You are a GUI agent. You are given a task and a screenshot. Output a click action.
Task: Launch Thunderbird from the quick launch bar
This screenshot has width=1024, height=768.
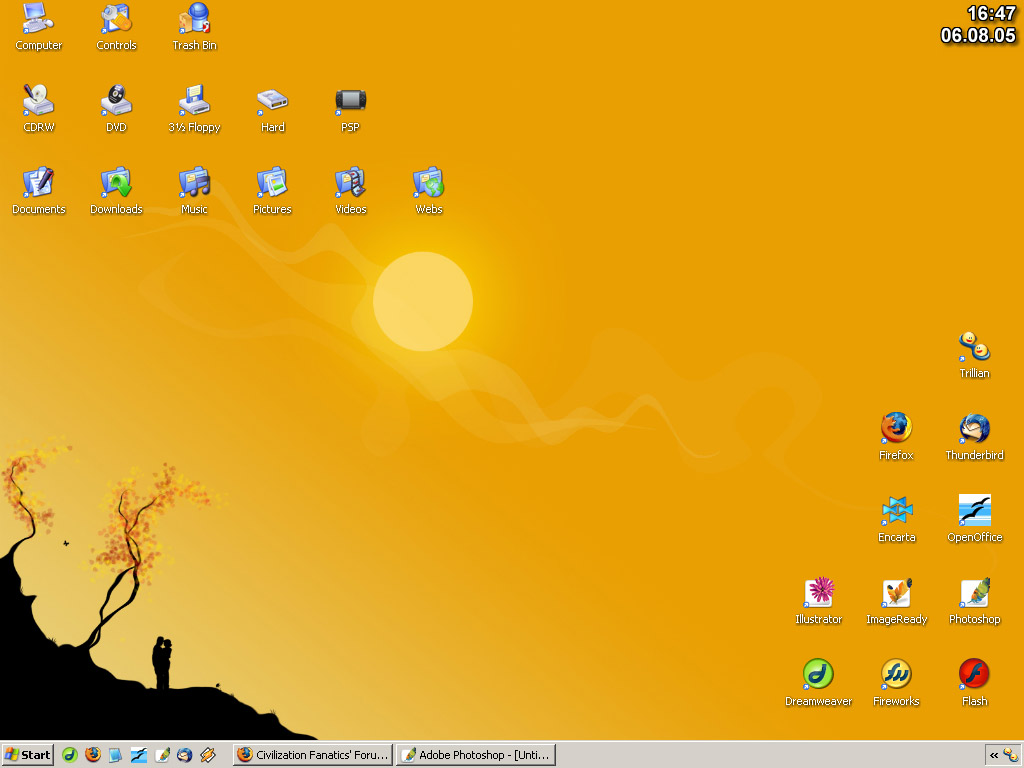click(x=185, y=755)
